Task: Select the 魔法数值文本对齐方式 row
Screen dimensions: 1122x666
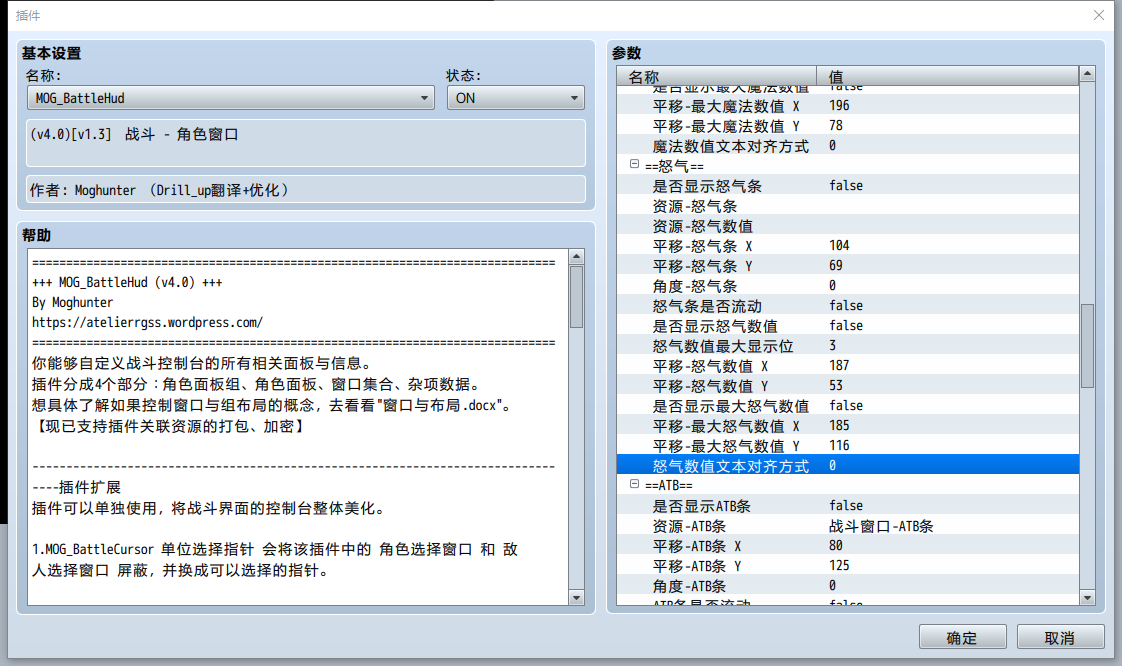Action: [x=848, y=146]
